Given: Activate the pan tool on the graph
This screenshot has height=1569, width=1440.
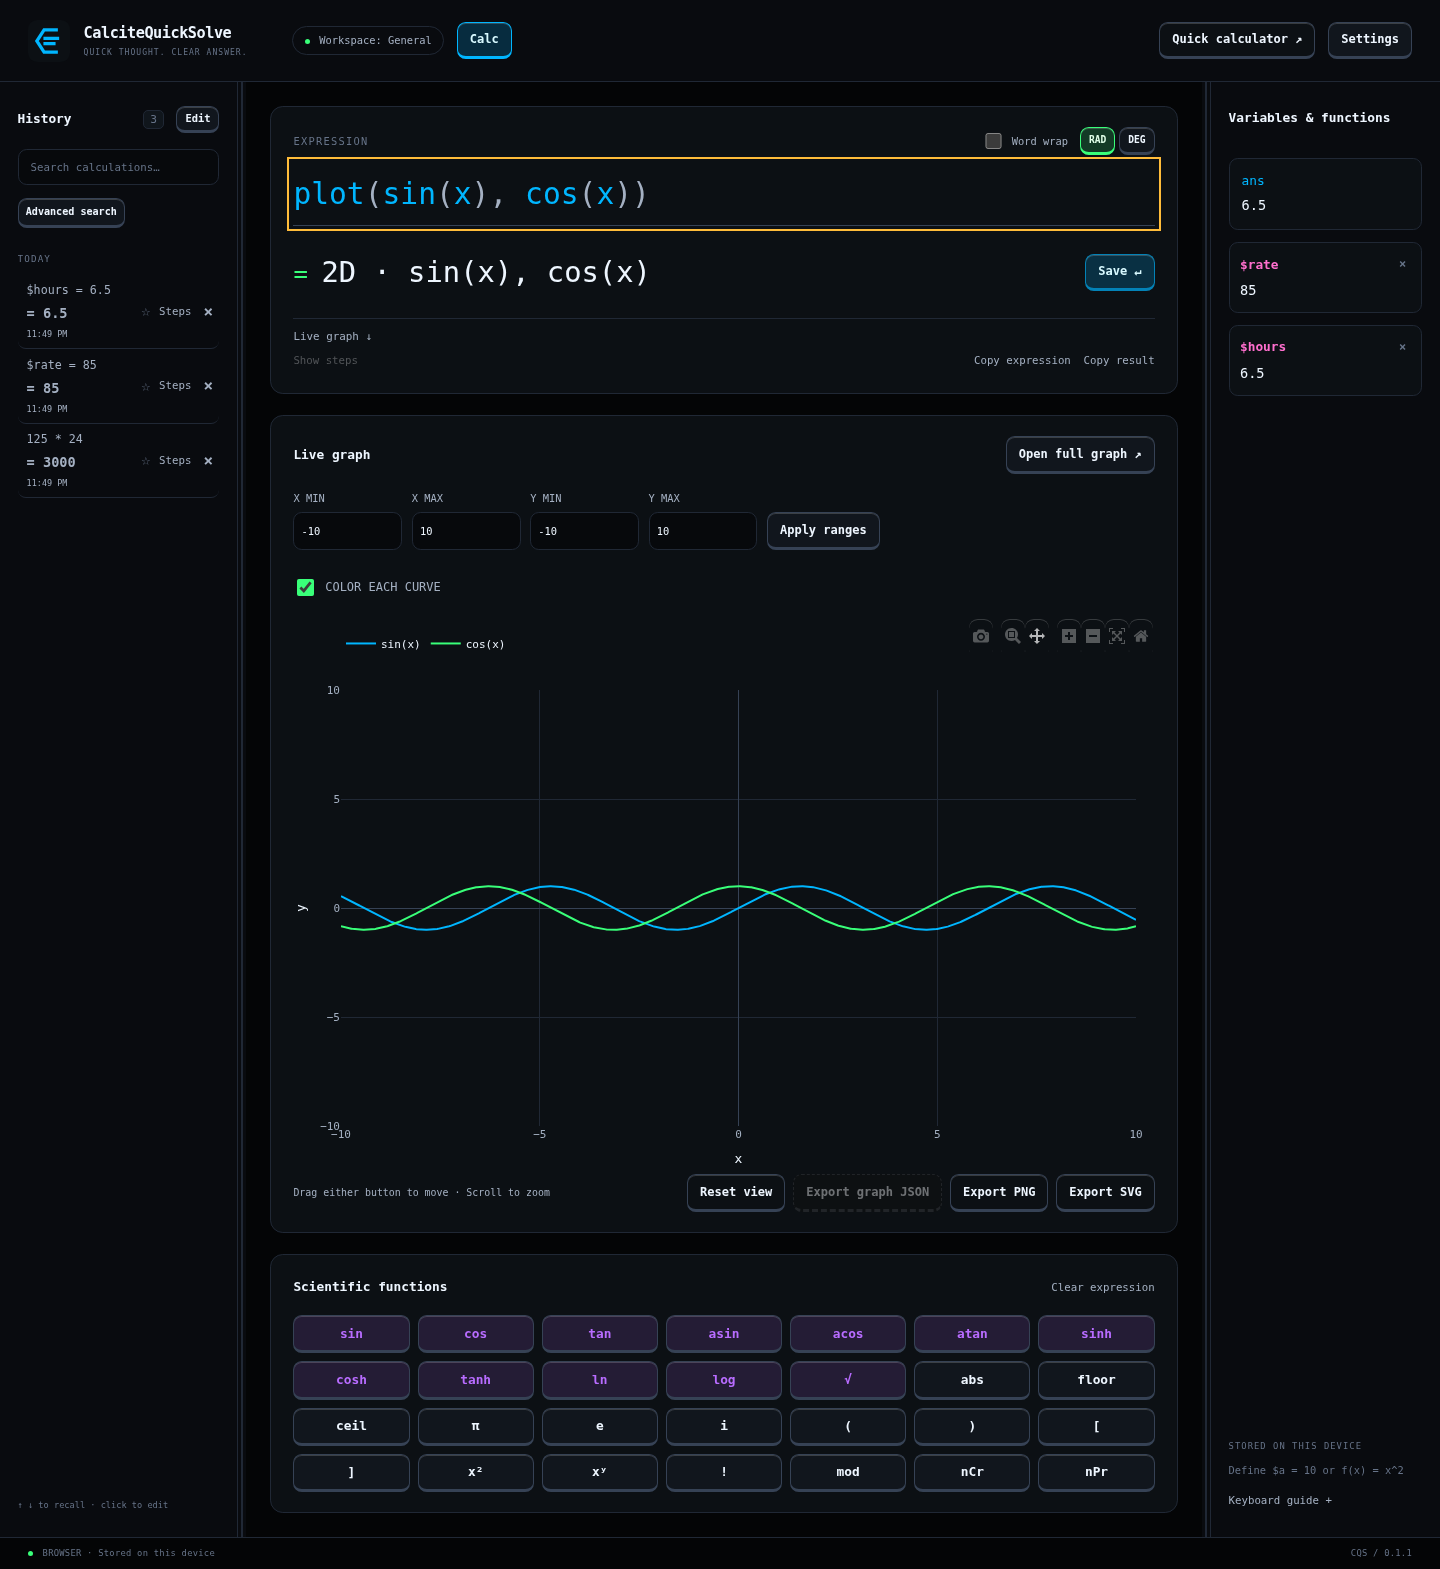Looking at the screenshot, I should [1037, 636].
